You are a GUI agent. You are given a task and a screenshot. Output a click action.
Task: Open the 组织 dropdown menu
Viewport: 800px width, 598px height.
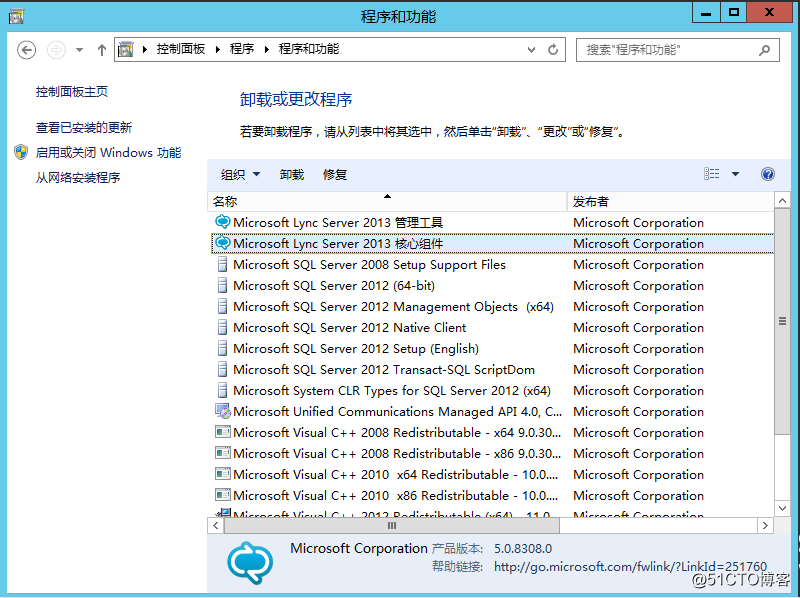(240, 175)
